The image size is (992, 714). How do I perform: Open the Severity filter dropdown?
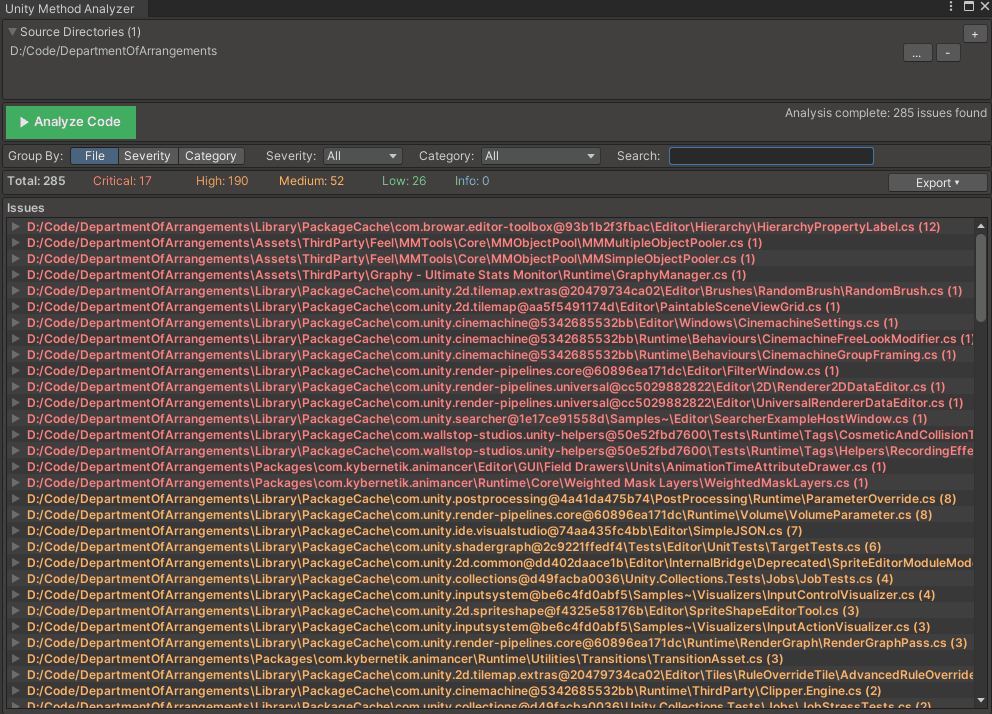[362, 156]
